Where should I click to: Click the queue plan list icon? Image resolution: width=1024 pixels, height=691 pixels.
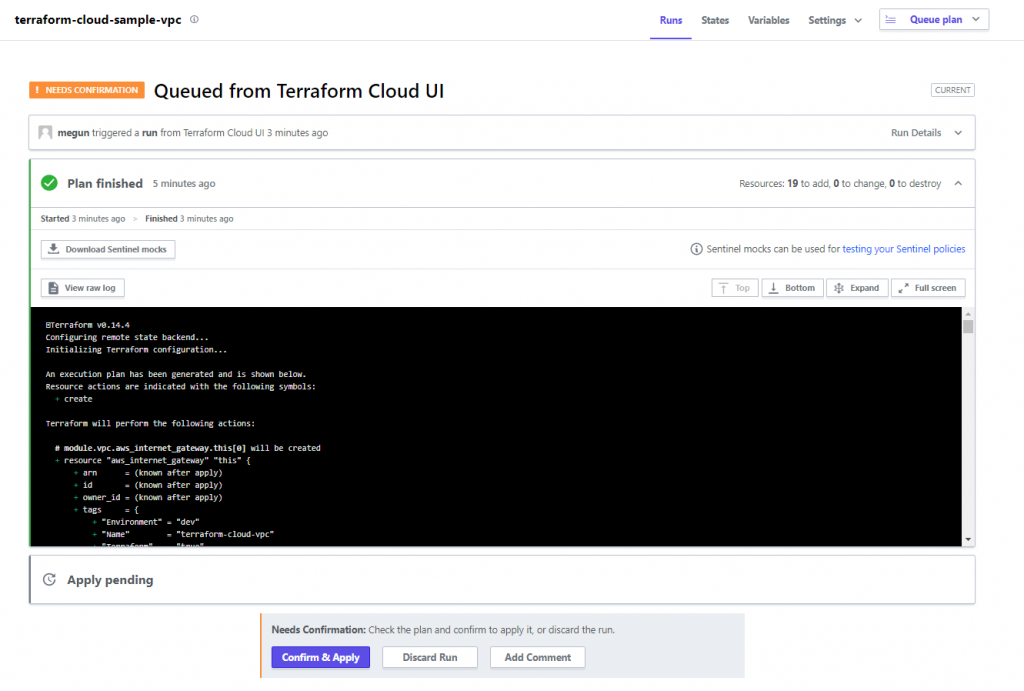click(x=890, y=20)
